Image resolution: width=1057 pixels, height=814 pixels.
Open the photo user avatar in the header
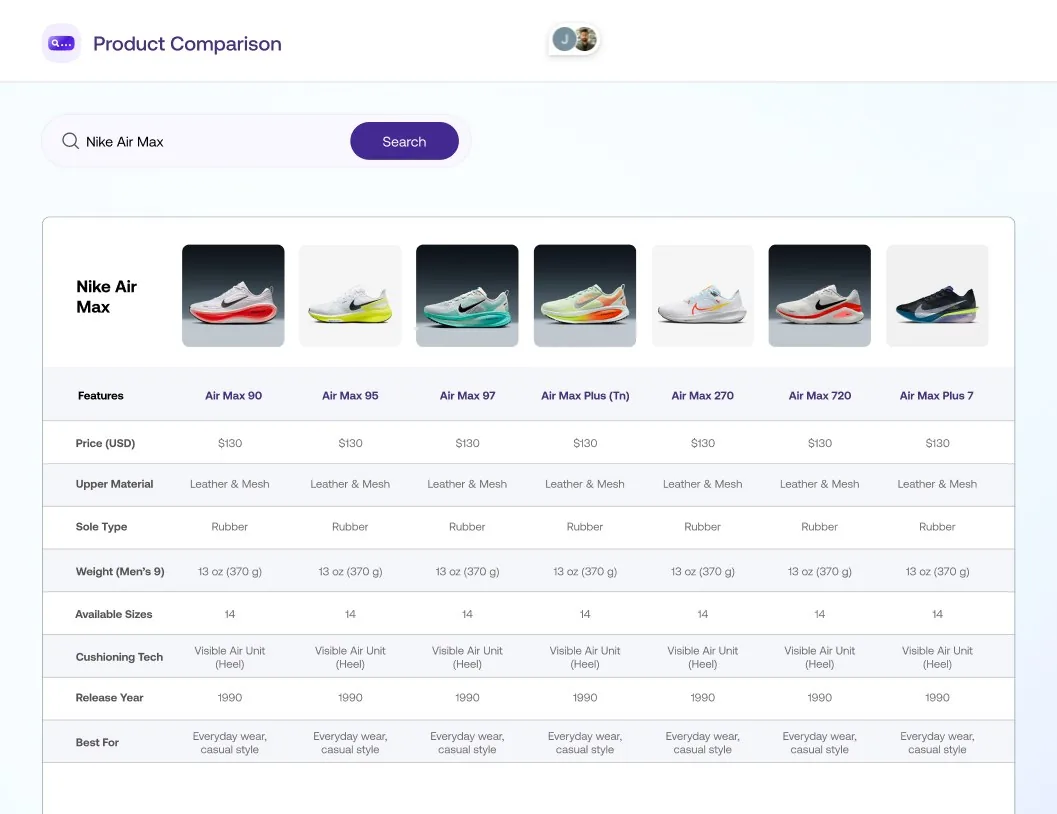[x=585, y=39]
